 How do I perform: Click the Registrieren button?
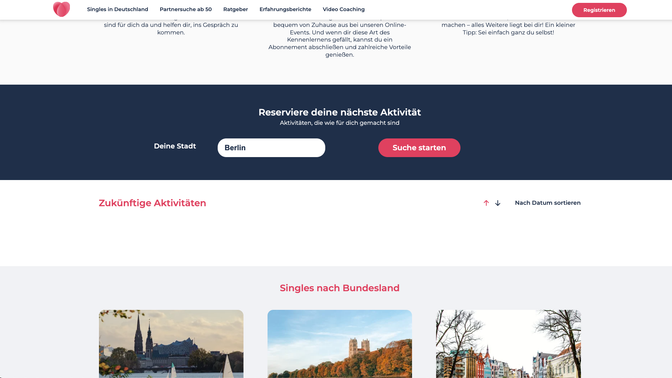tap(599, 10)
